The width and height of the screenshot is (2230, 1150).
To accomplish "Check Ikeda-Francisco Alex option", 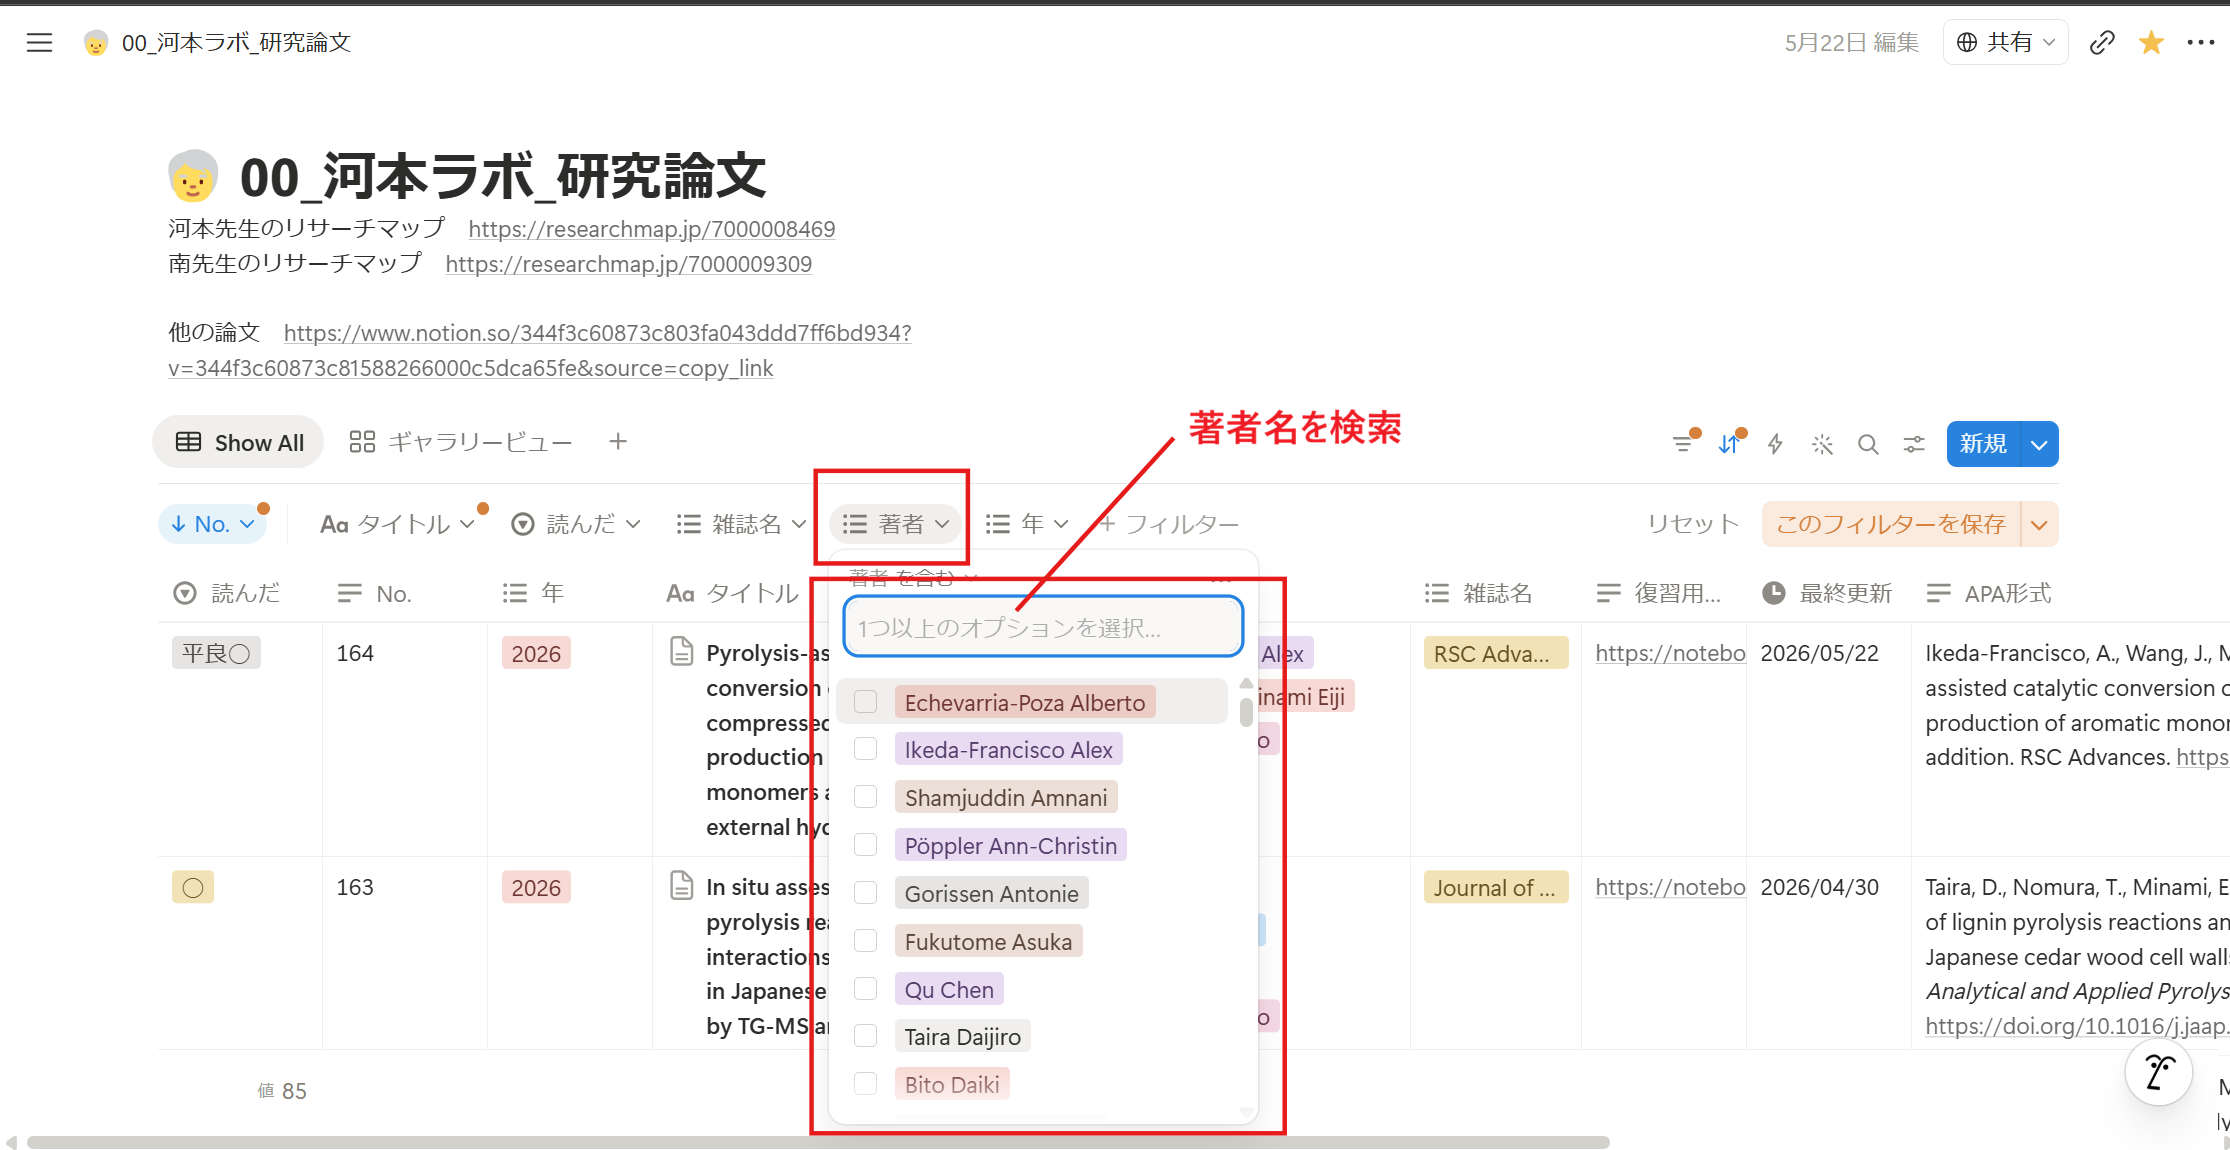I will tap(866, 749).
